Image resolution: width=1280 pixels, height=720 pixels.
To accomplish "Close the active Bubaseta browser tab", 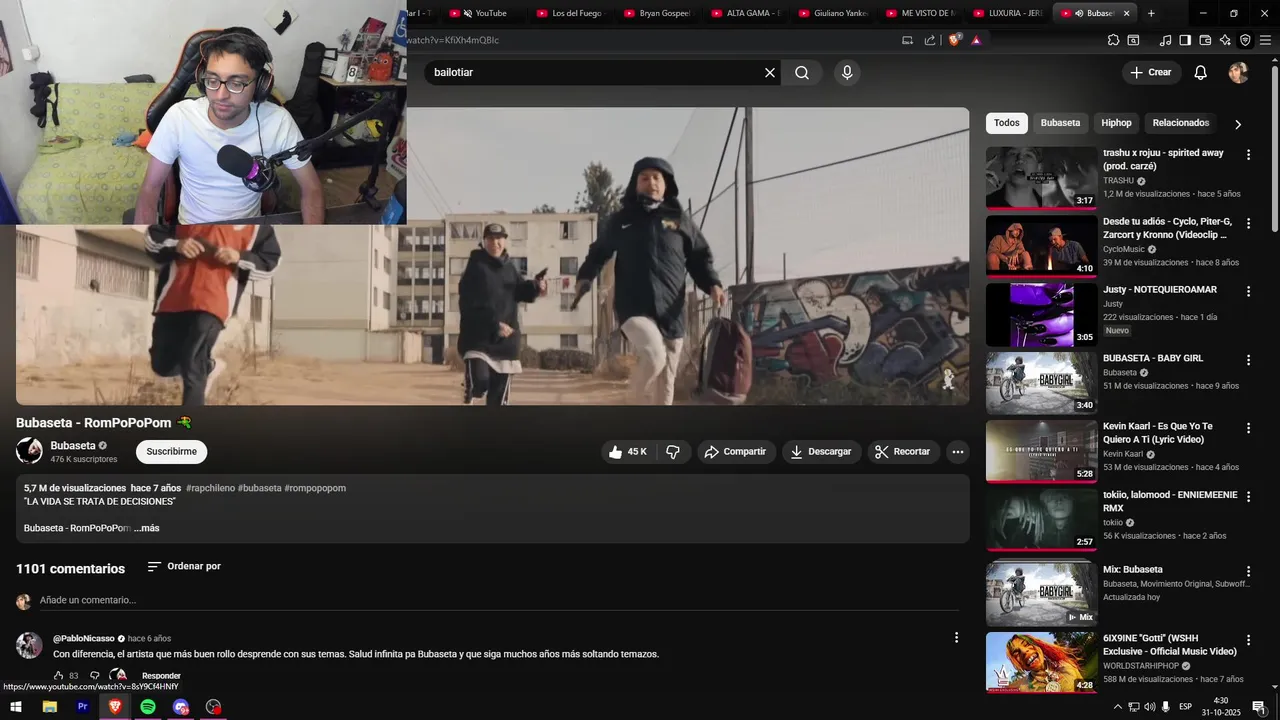I will pyautogui.click(x=1127, y=13).
